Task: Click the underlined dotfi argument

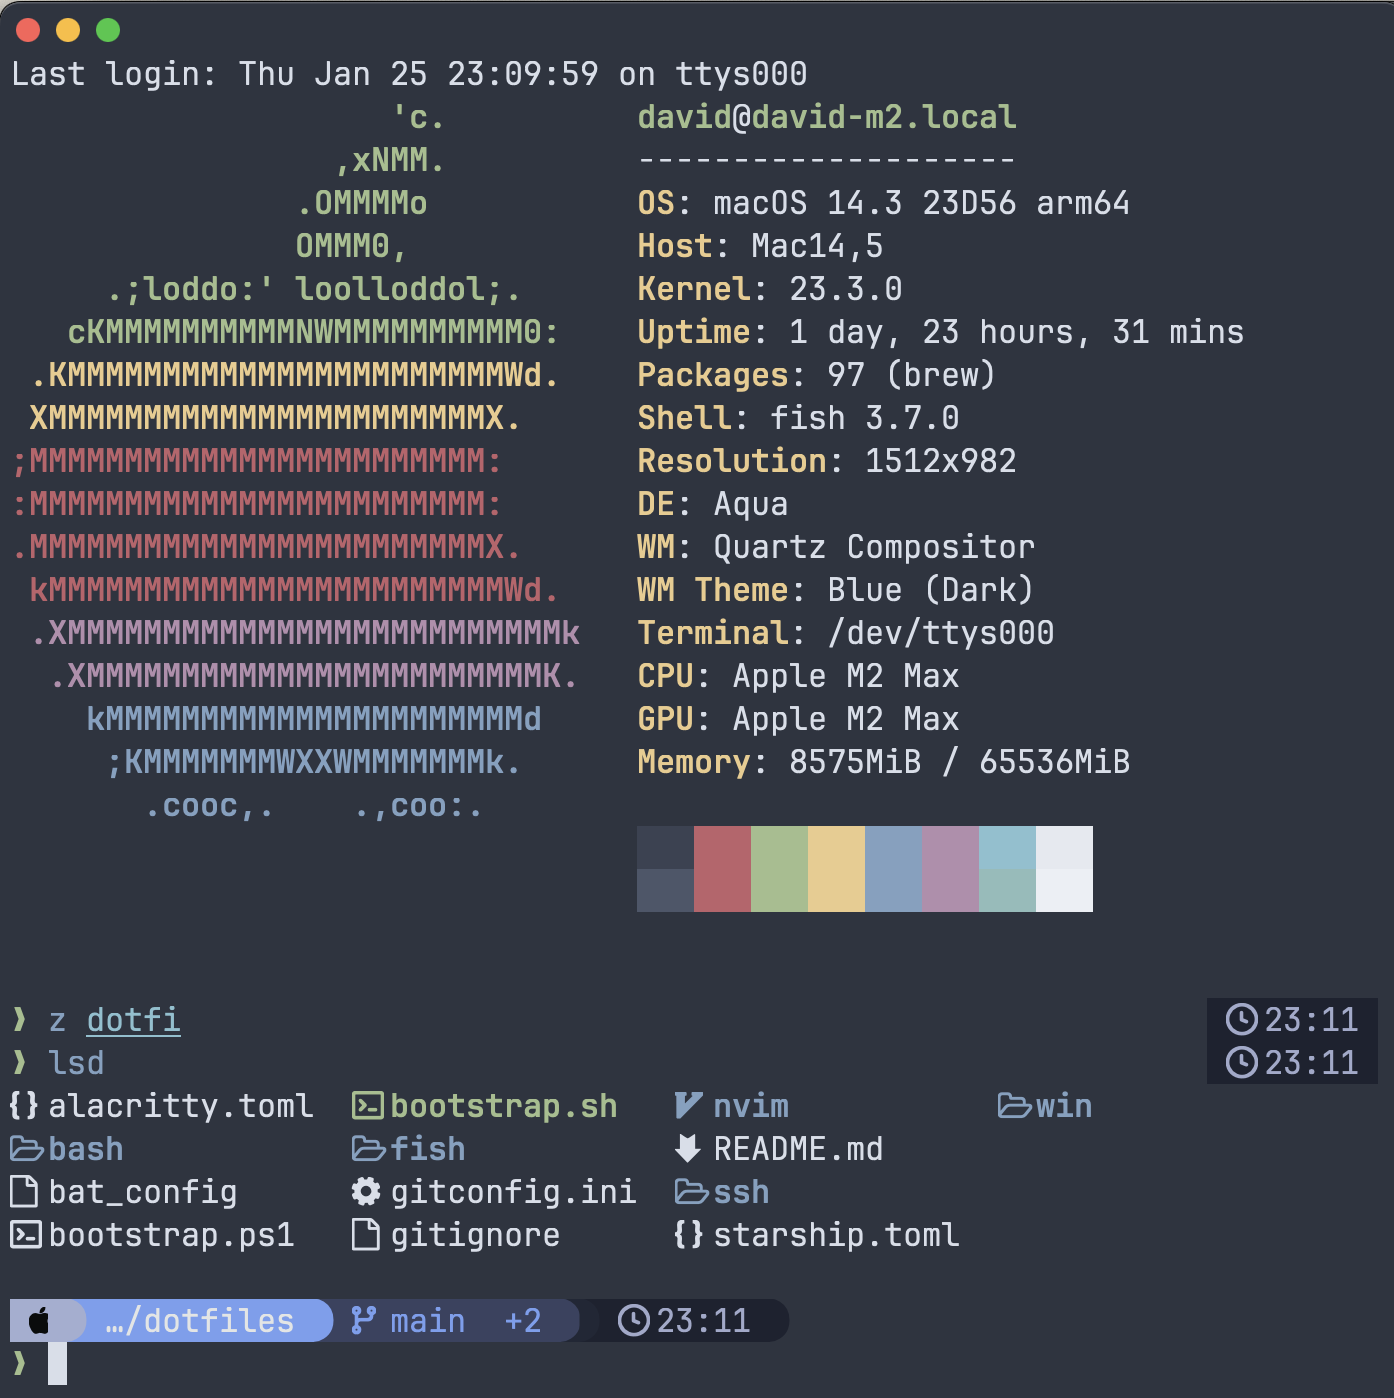Action: [x=134, y=1020]
